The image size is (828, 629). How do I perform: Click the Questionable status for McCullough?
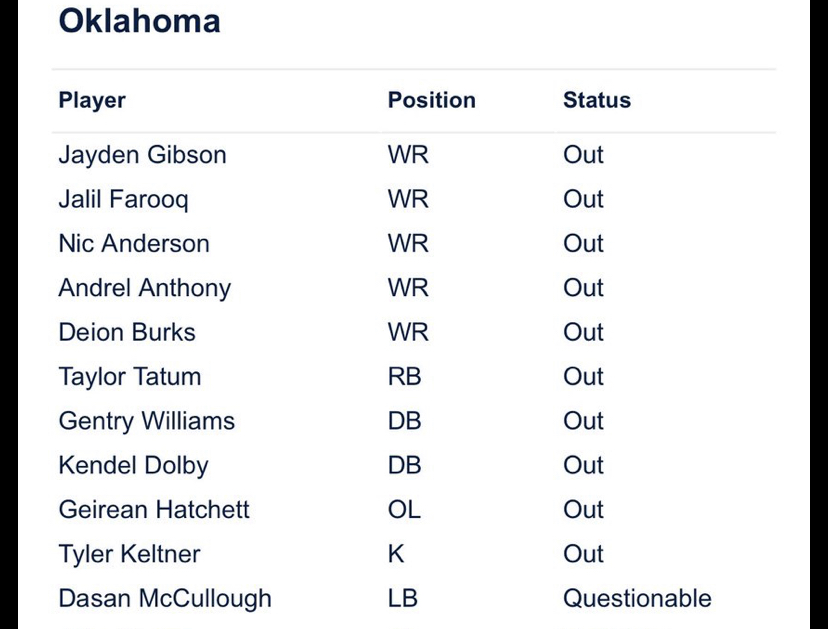pos(637,598)
